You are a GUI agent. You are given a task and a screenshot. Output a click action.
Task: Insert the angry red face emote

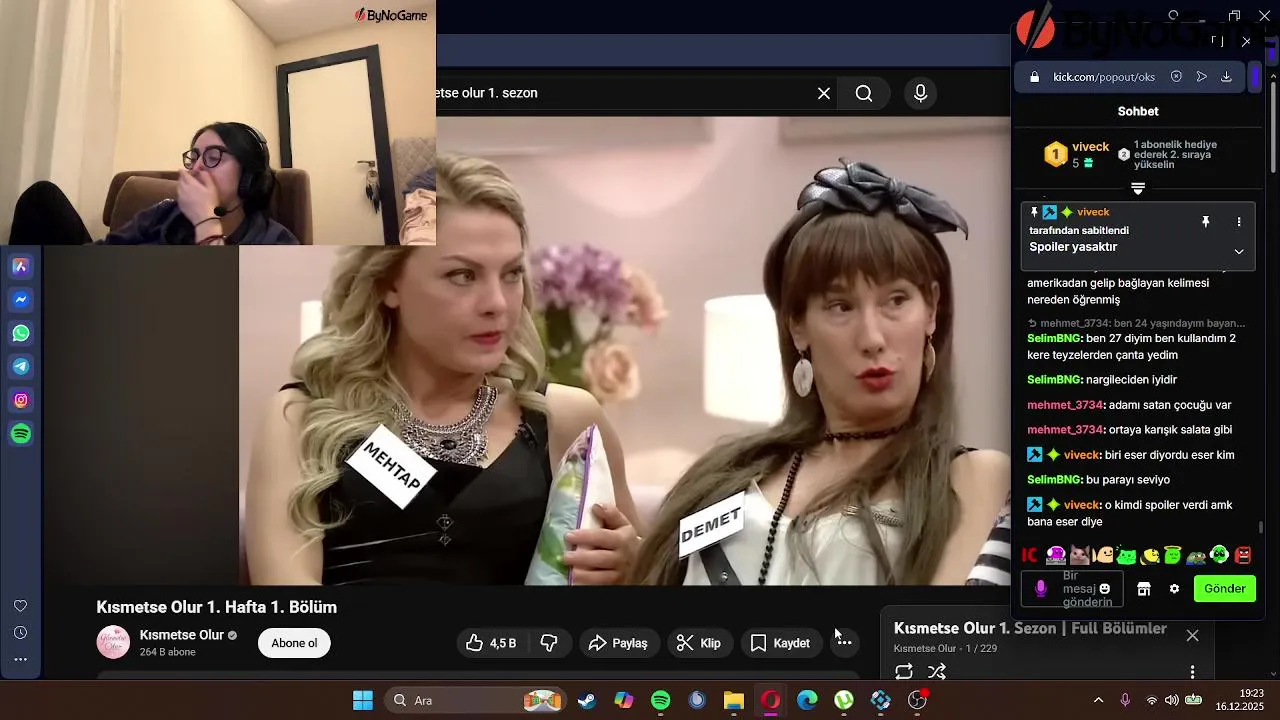pyautogui.click(x=1243, y=555)
